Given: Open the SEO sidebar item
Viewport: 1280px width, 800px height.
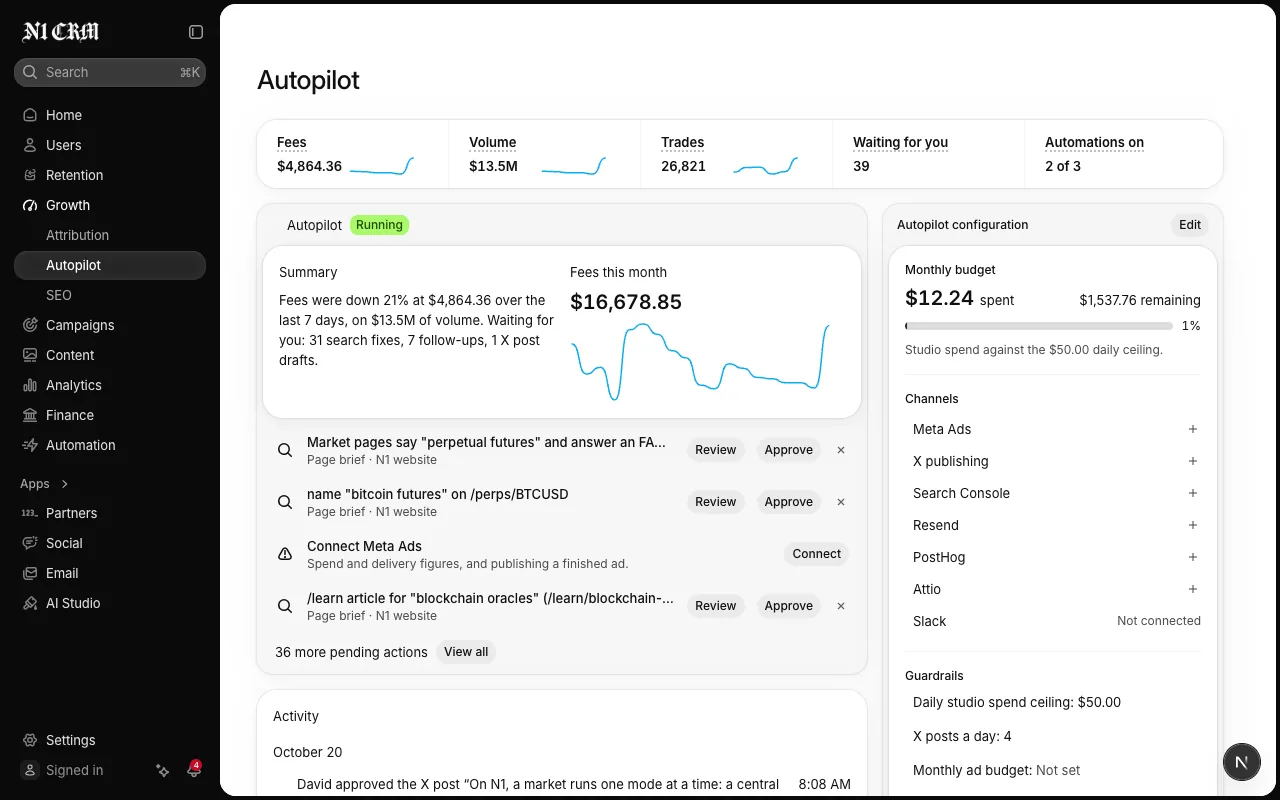Looking at the screenshot, I should [110, 295].
